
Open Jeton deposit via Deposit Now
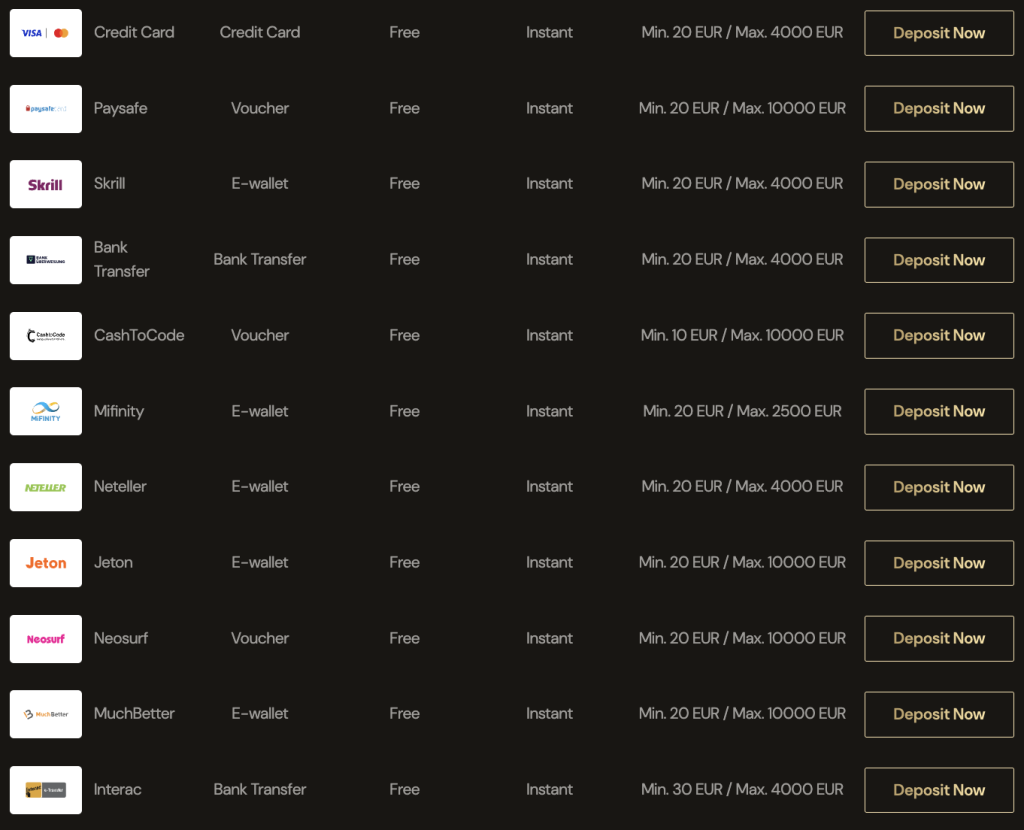(x=939, y=563)
